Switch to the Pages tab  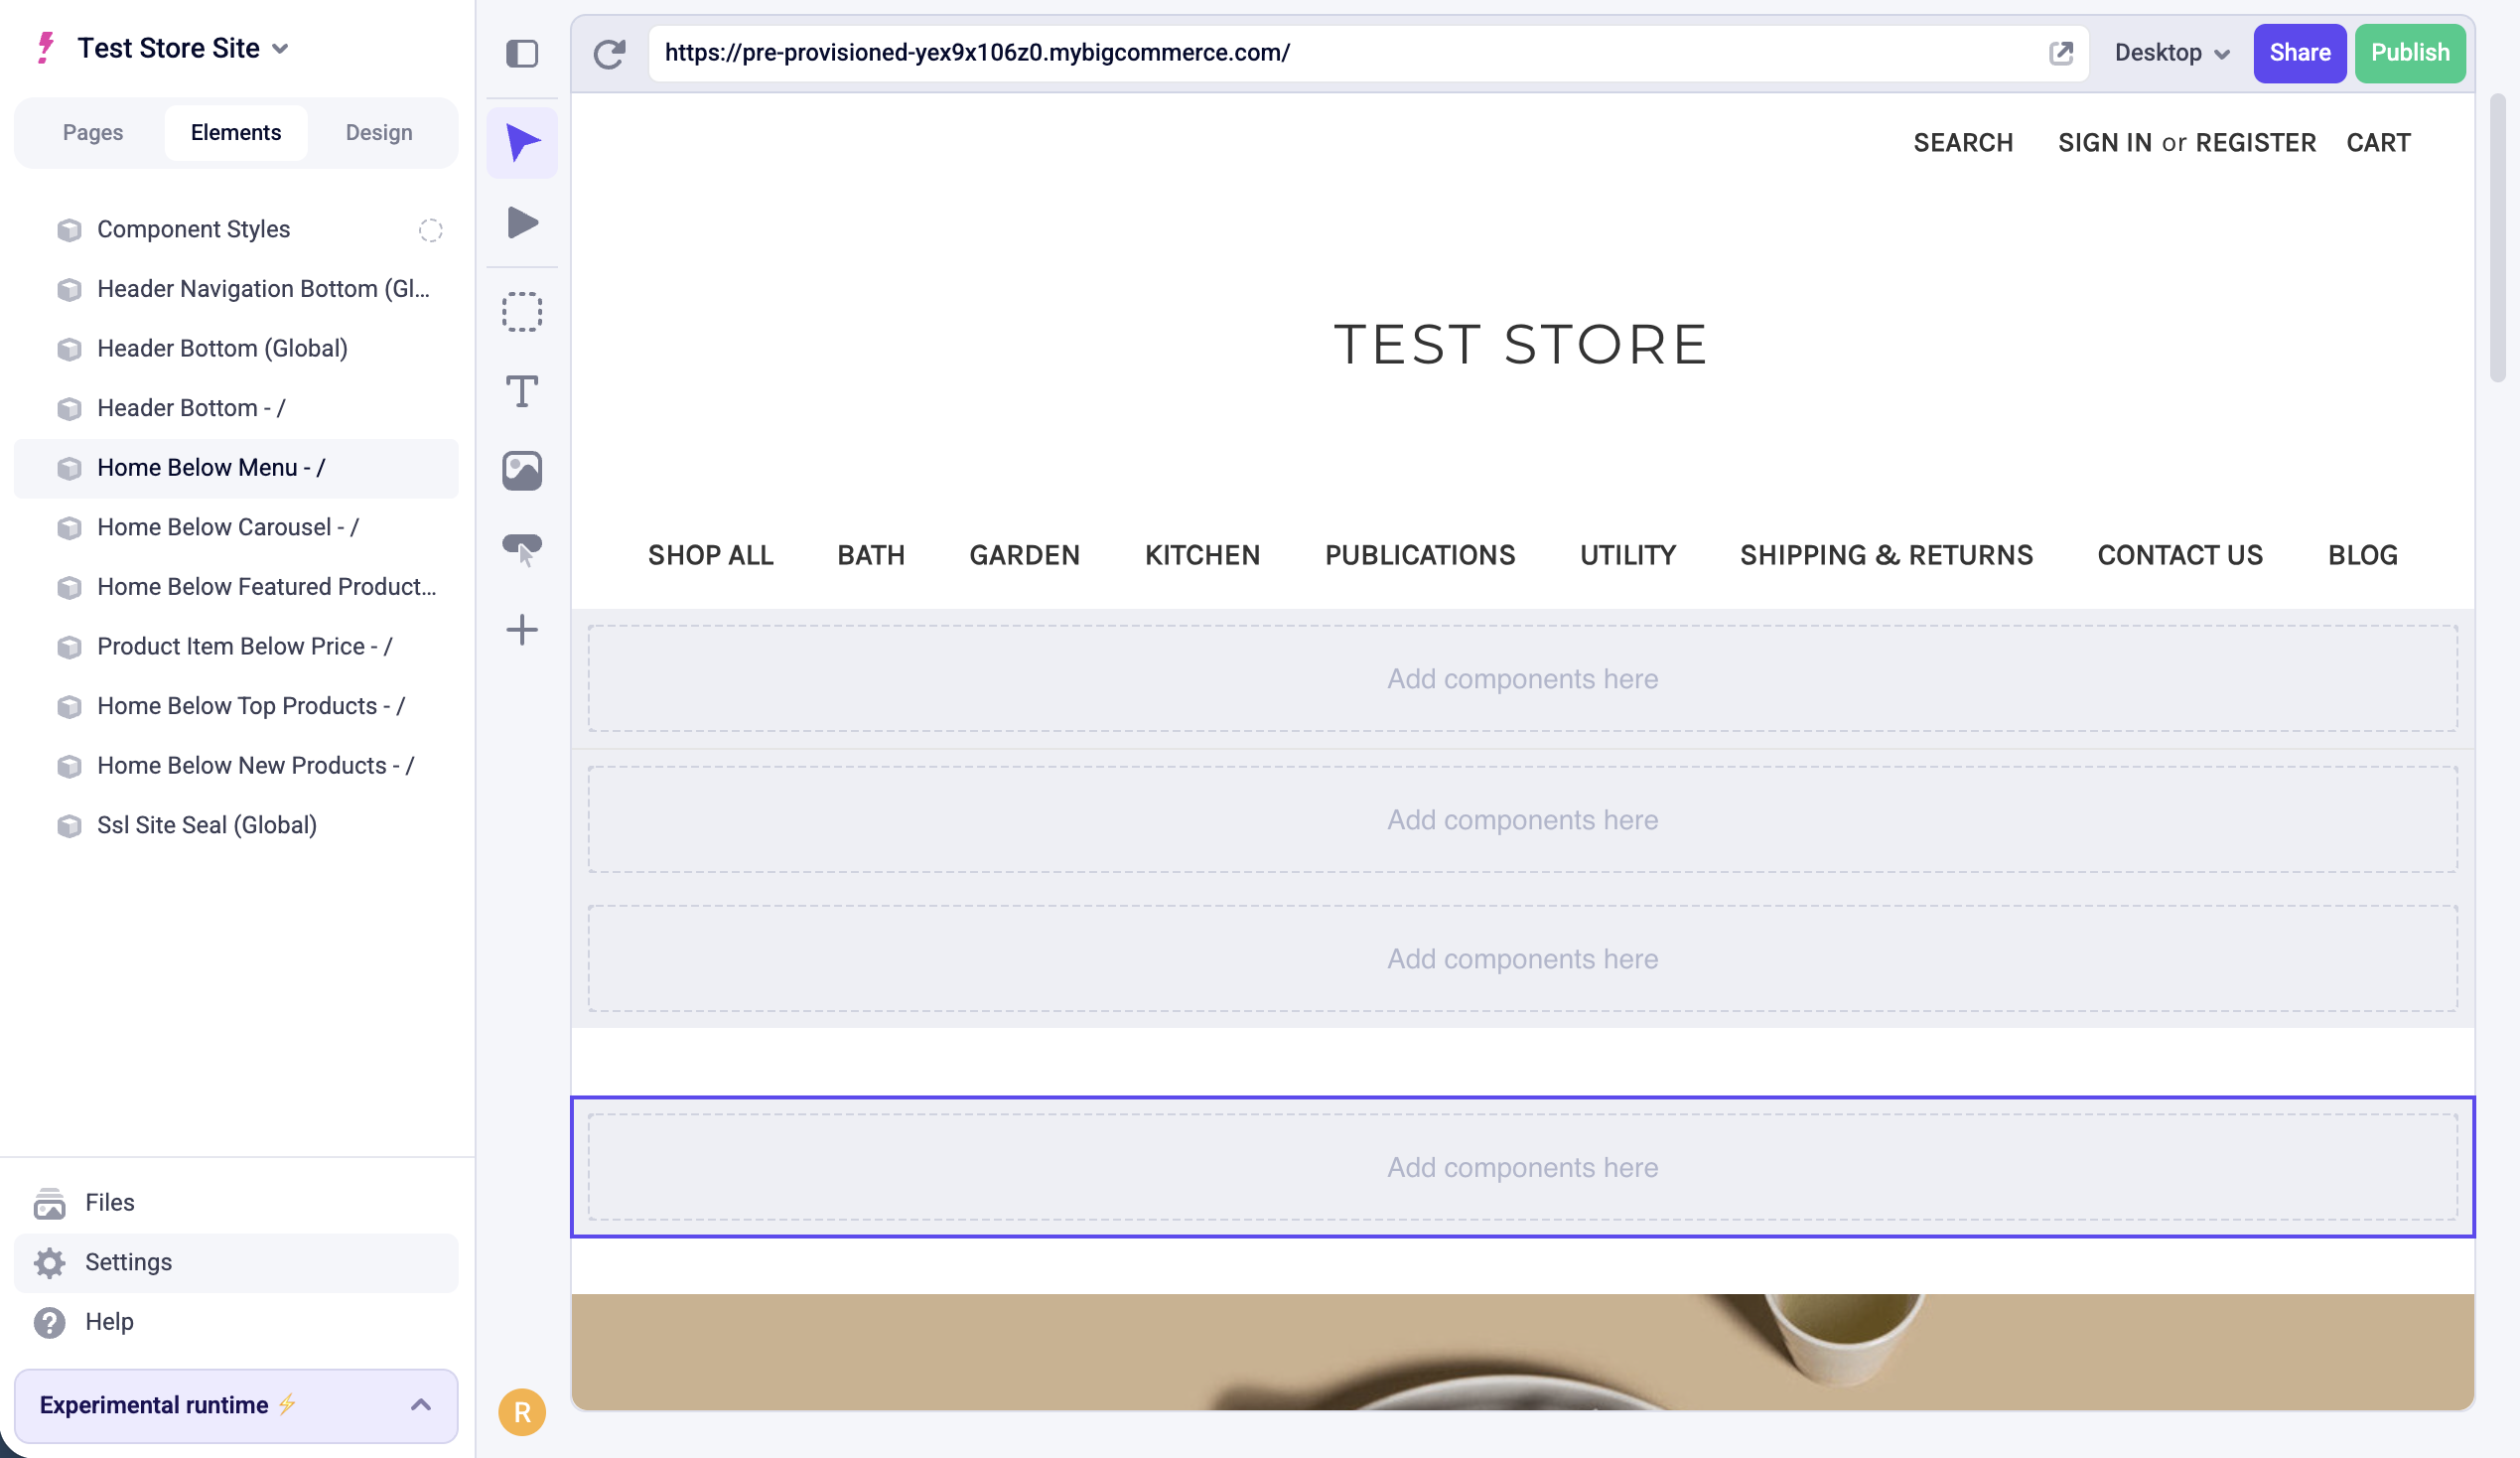(93, 133)
